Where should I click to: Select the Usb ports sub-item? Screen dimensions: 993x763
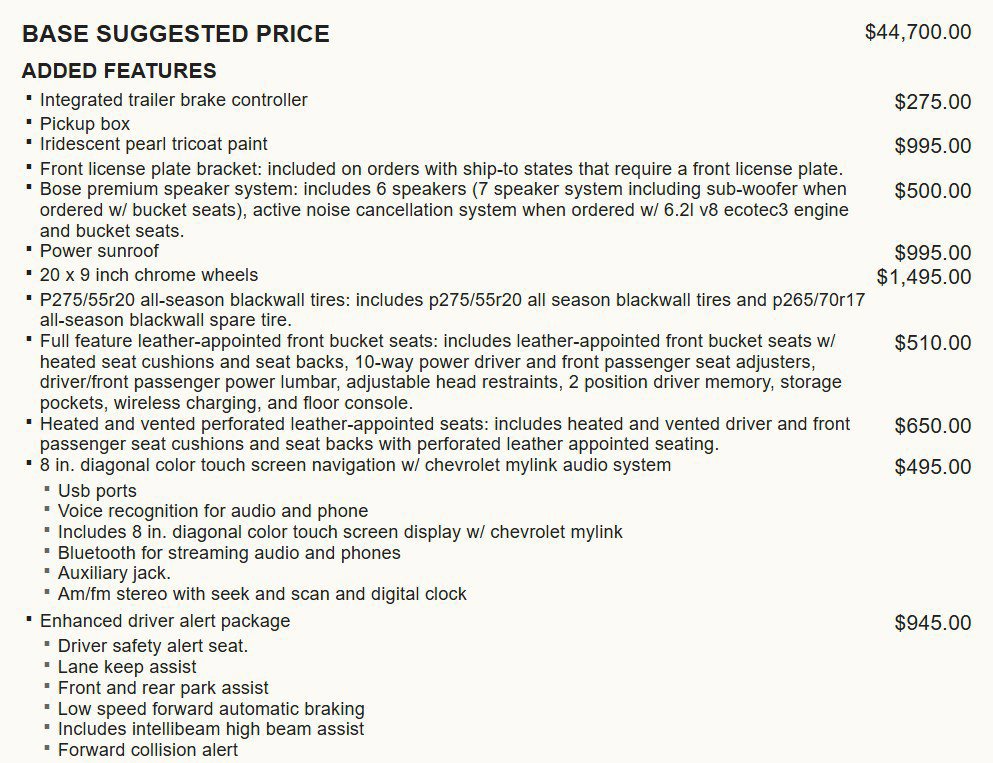tap(97, 491)
